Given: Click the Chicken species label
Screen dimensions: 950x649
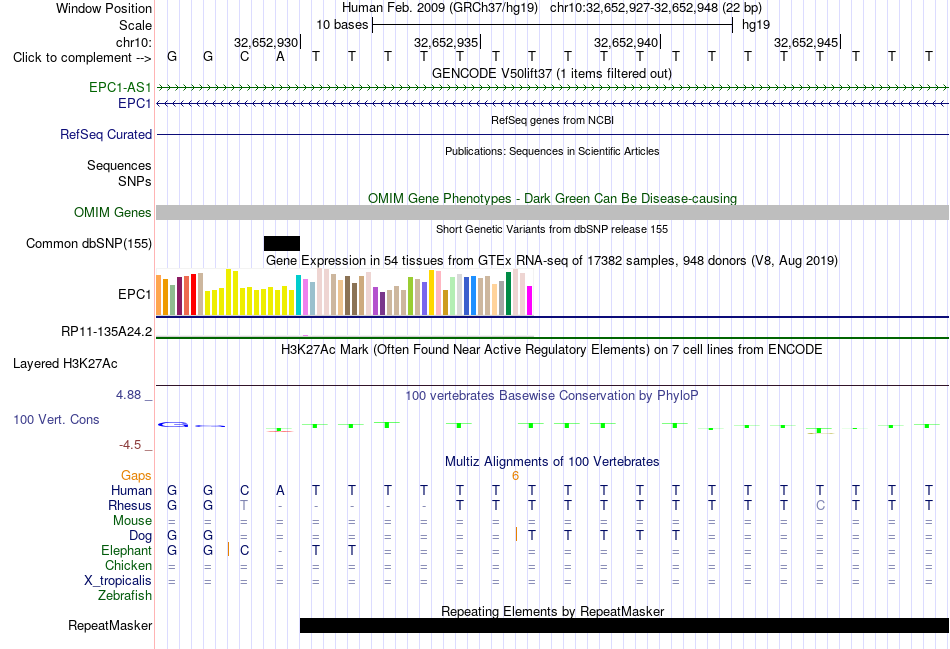Looking at the screenshot, I should [128, 565].
